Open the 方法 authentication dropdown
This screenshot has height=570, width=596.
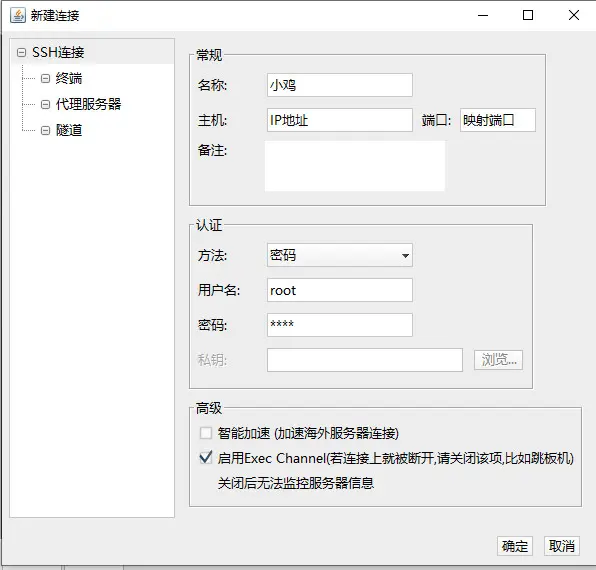[339, 255]
